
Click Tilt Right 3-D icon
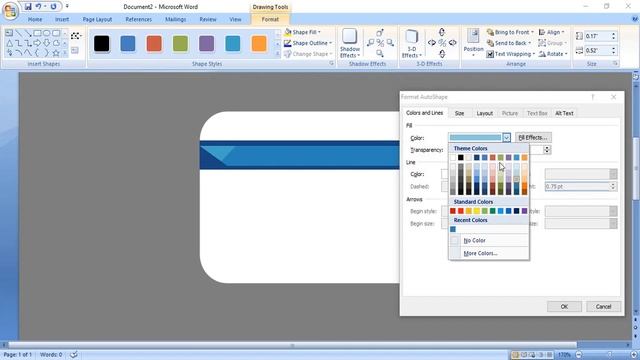(452, 42)
